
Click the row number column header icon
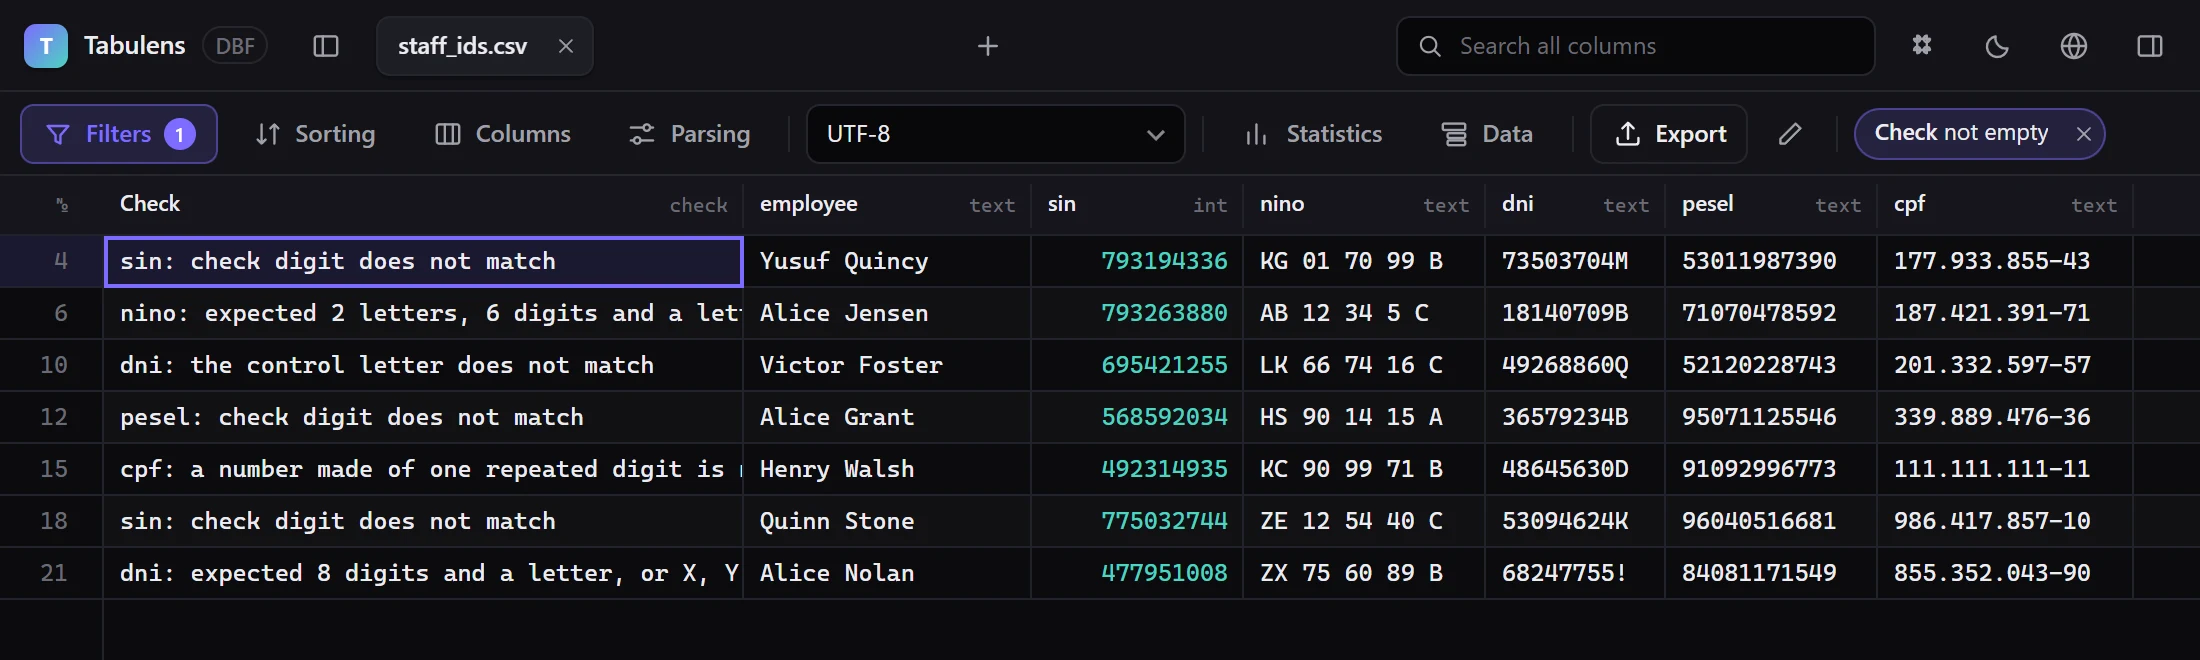coord(62,205)
